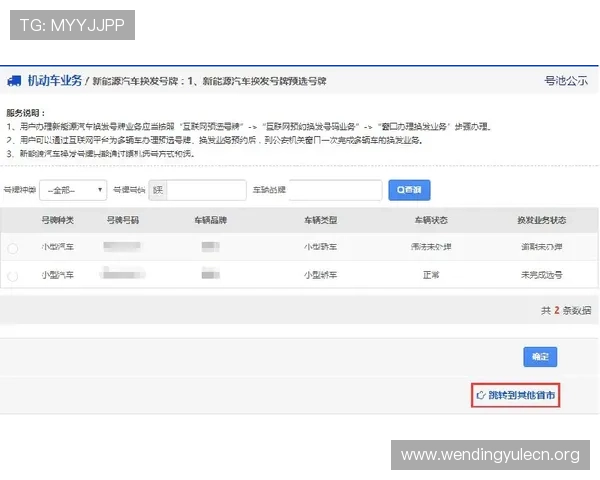Viewport: 600px width, 480px height.
Task: Click the 共 2 条数据 record count
Action: point(566,310)
